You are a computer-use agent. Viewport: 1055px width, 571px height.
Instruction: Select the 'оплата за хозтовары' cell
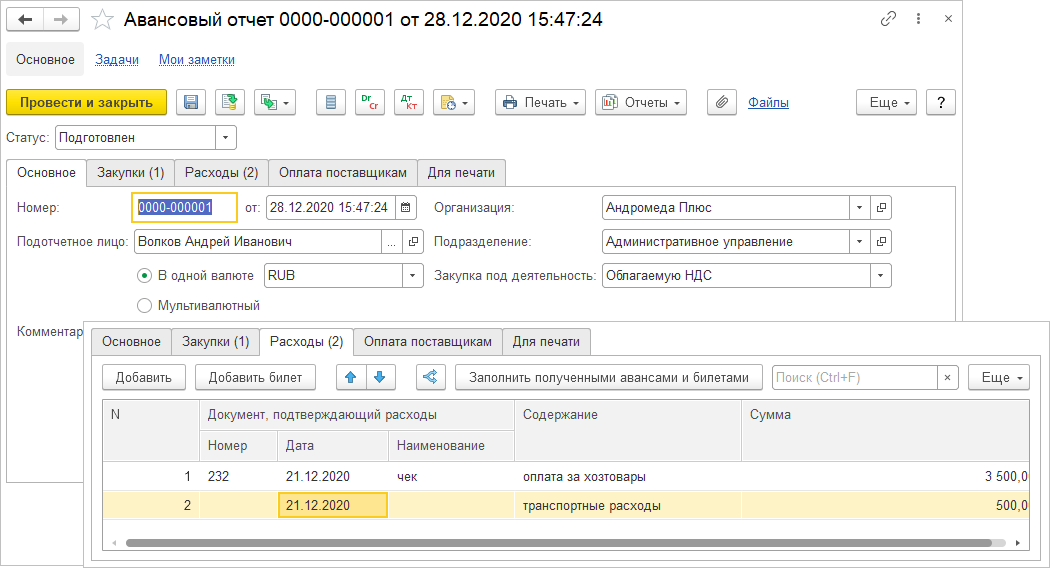click(x=628, y=476)
